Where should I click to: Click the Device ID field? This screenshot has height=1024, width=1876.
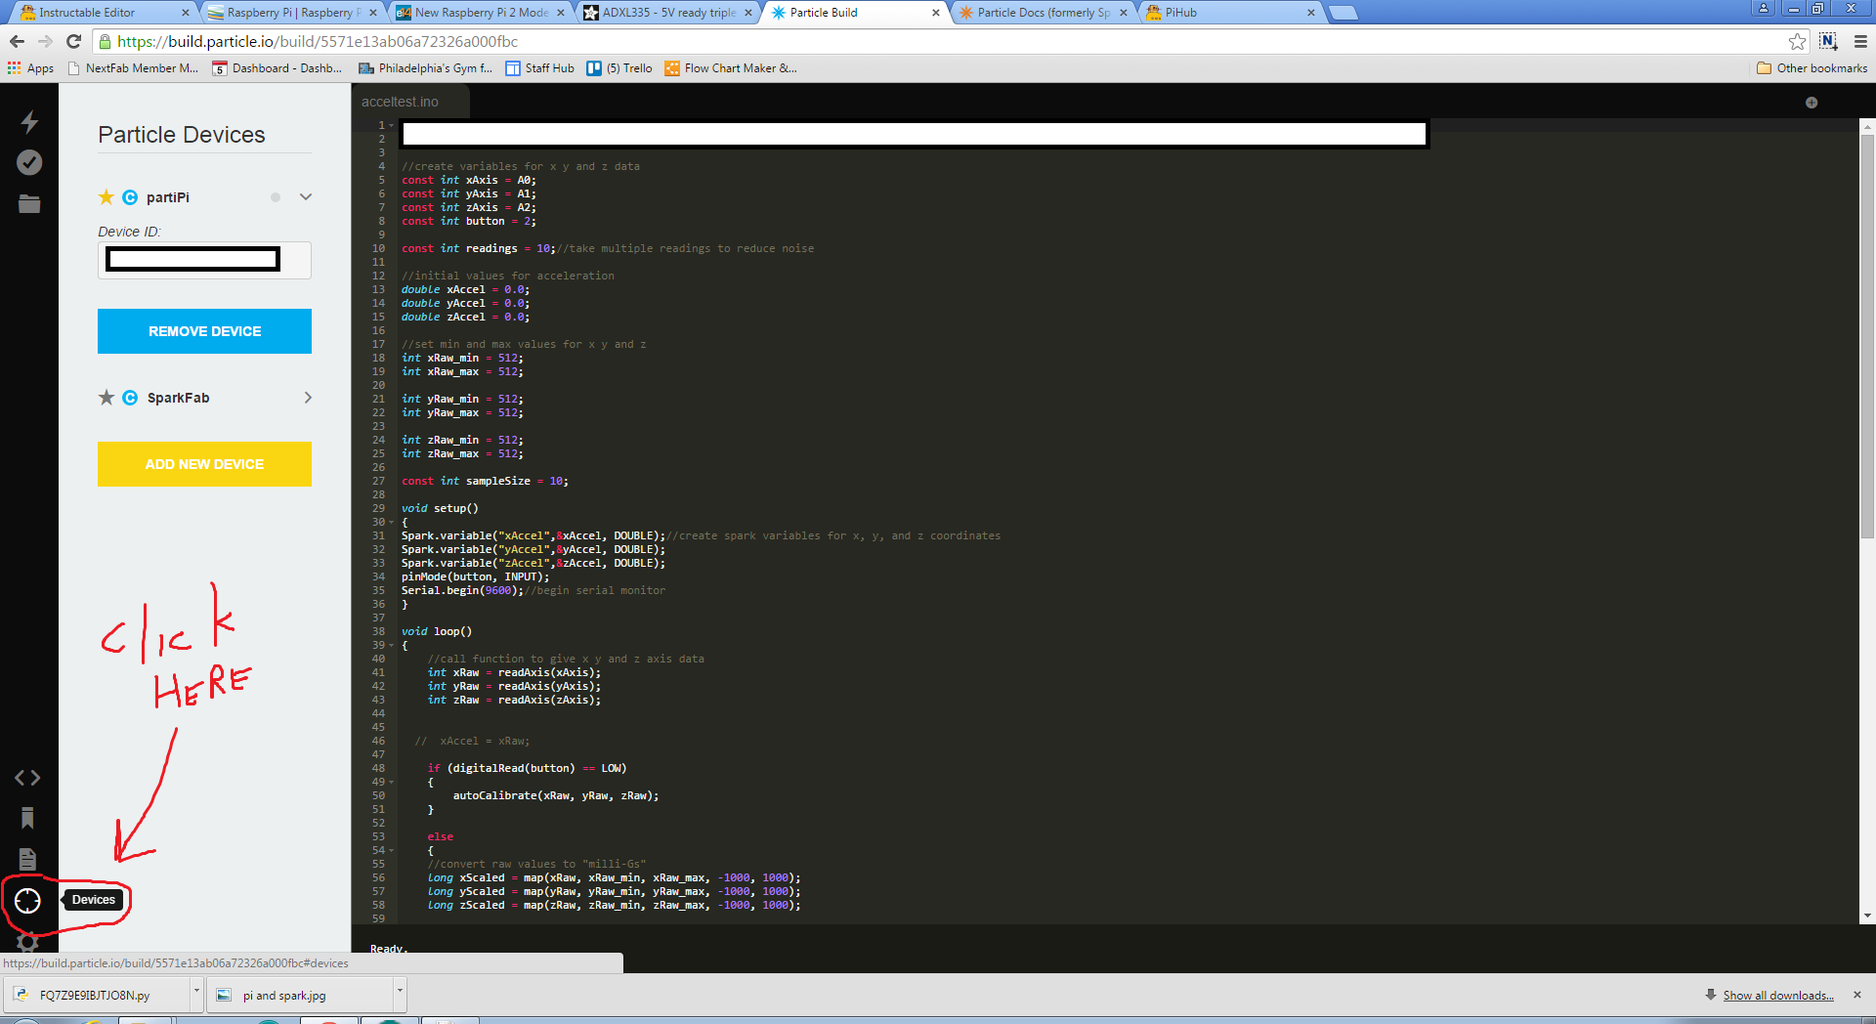[x=205, y=260]
